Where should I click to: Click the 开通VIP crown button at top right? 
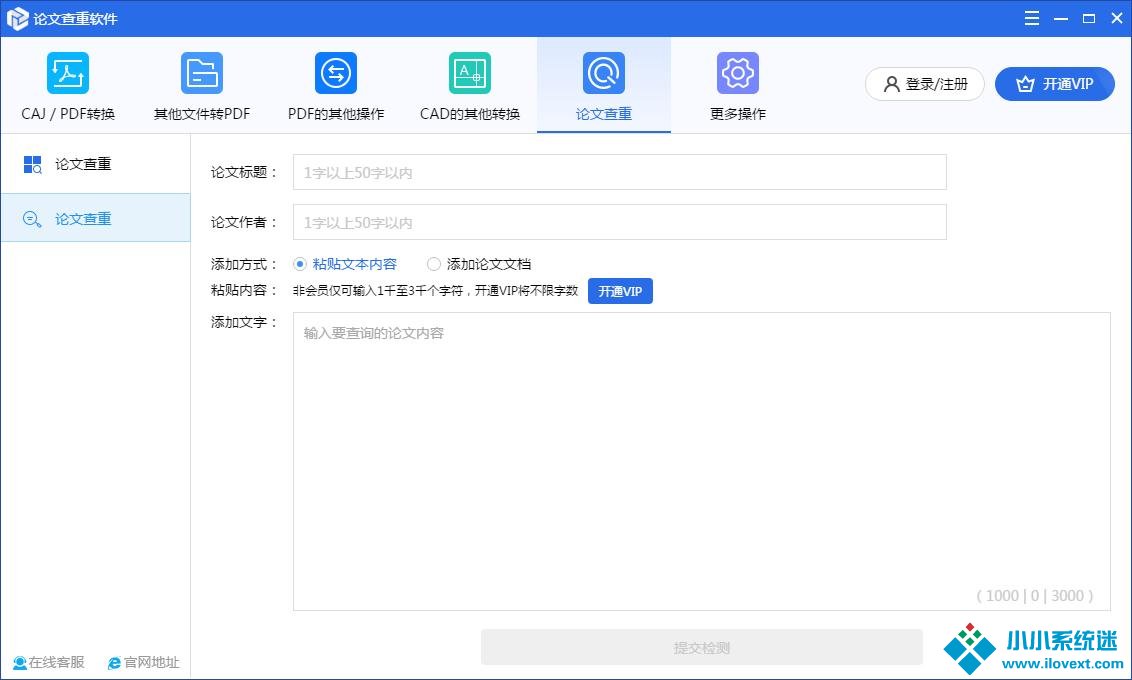pos(1054,84)
